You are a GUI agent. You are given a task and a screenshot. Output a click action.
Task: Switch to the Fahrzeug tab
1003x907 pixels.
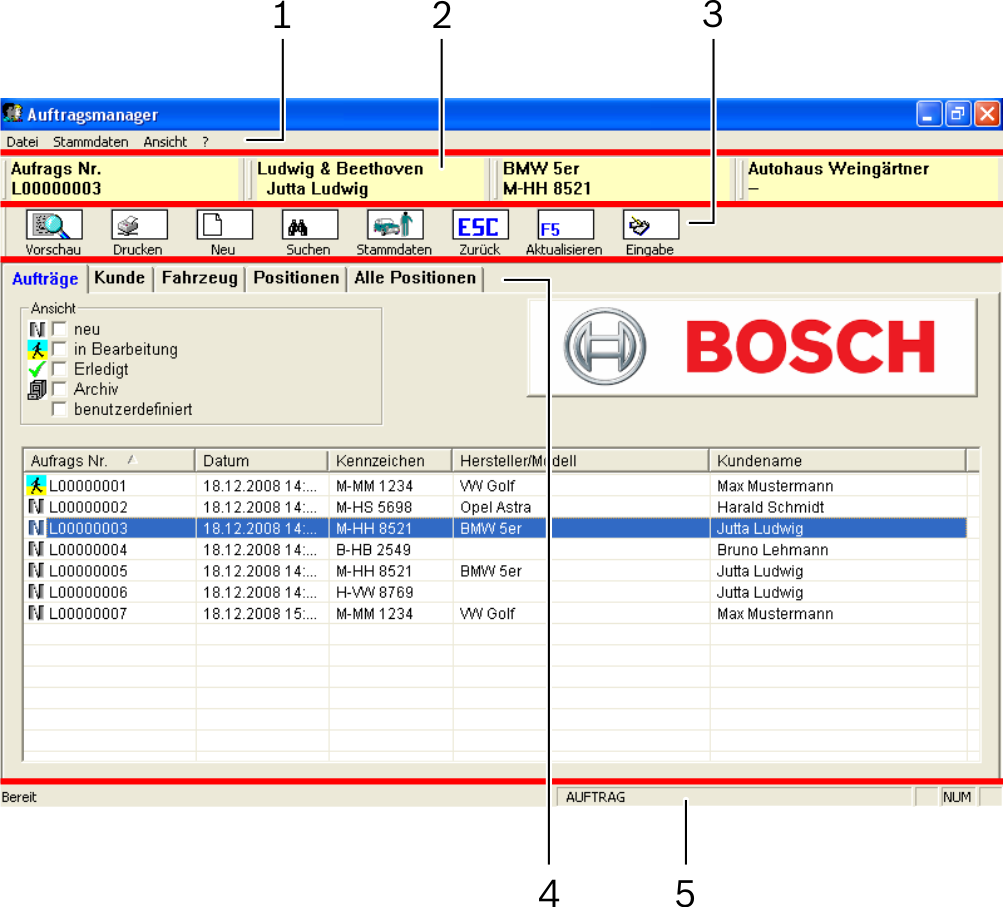(199, 278)
